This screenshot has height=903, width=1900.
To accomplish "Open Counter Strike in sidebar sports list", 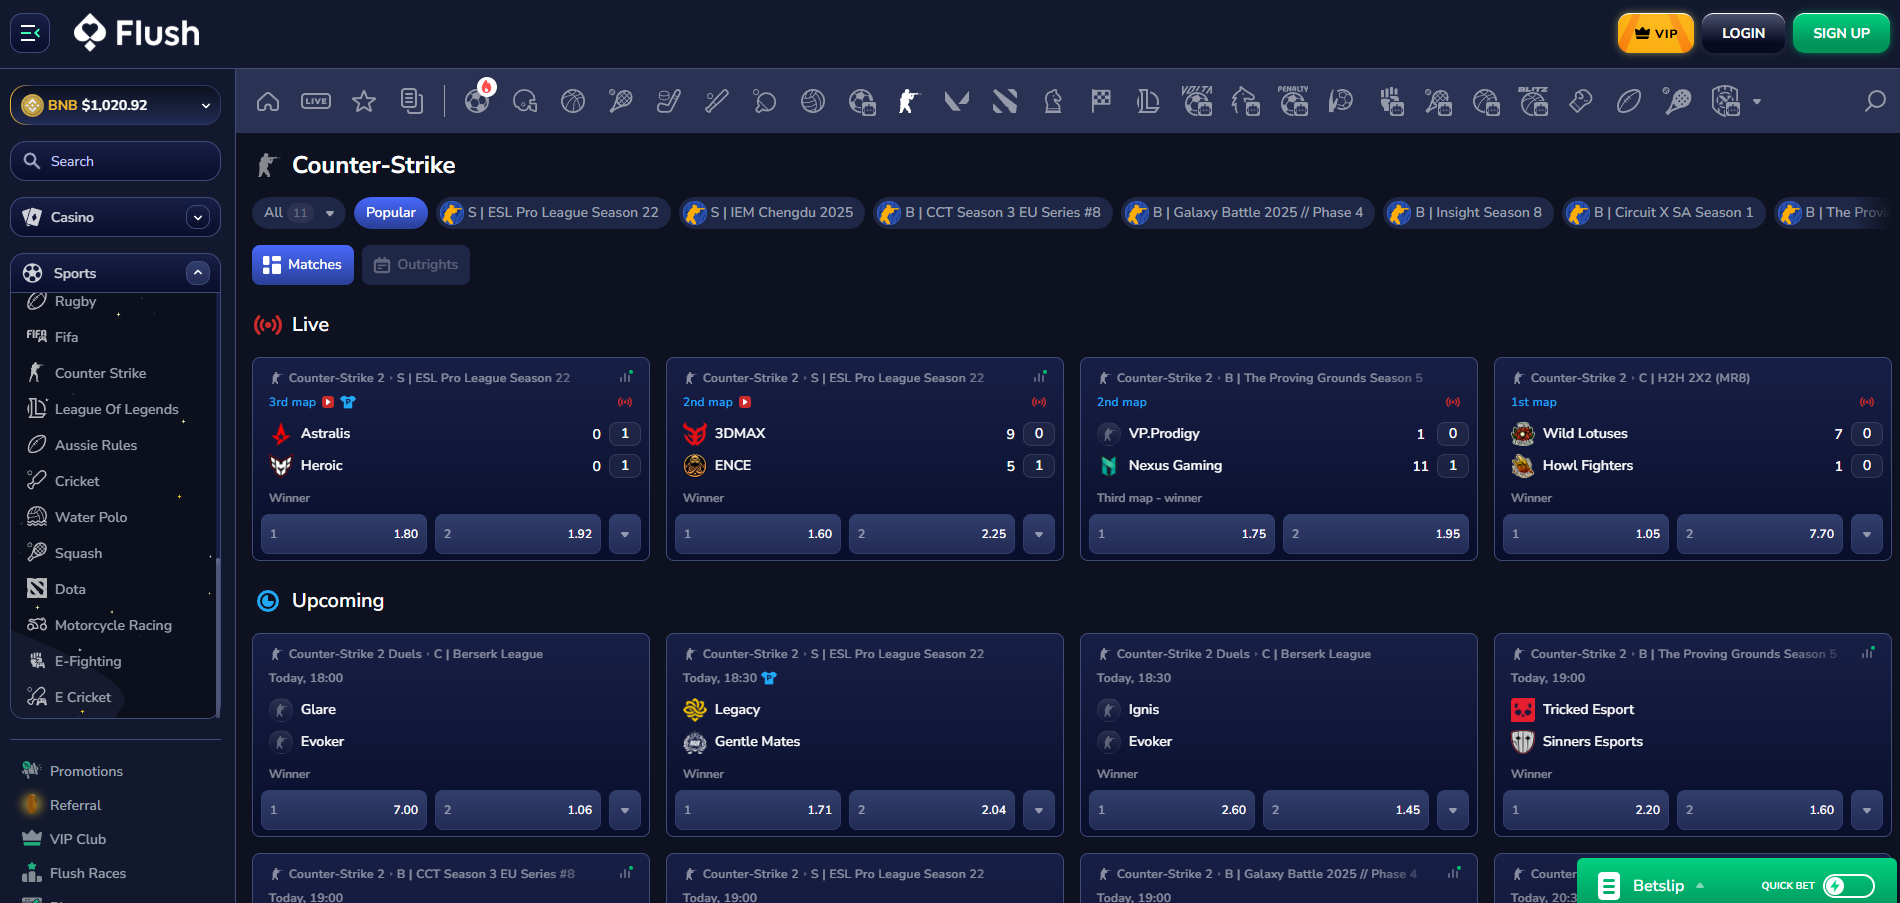I will click(x=100, y=373).
